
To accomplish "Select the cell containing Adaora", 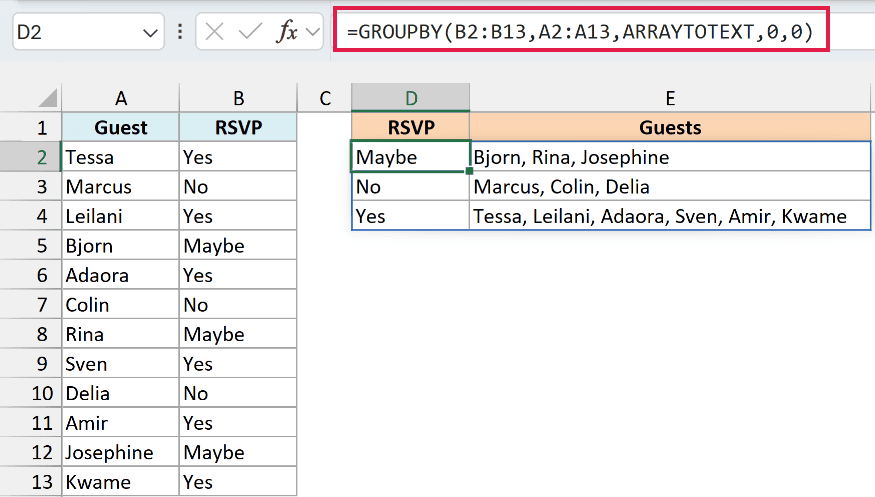I will (121, 275).
